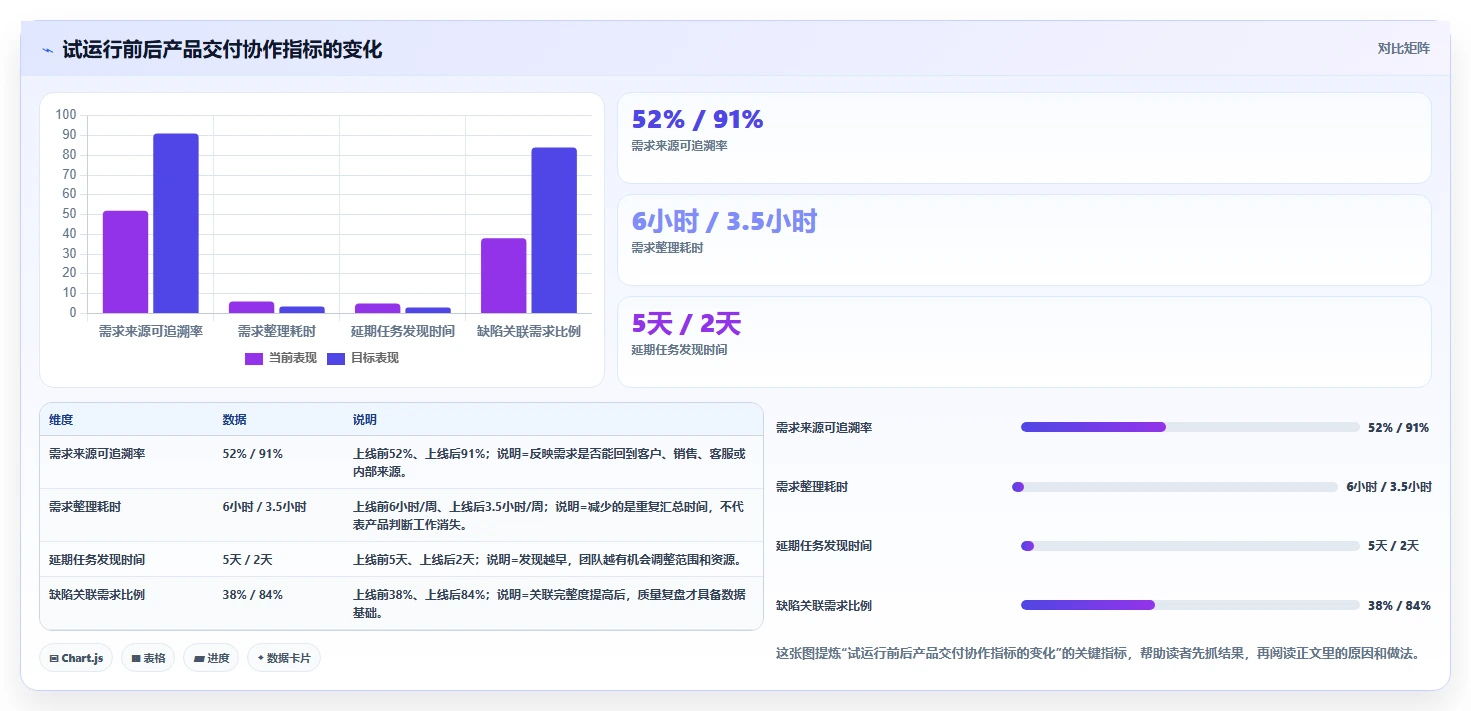Click the chart x-axis label 缺陷关联需求比例
This screenshot has height=711, width=1471.
tap(529, 331)
